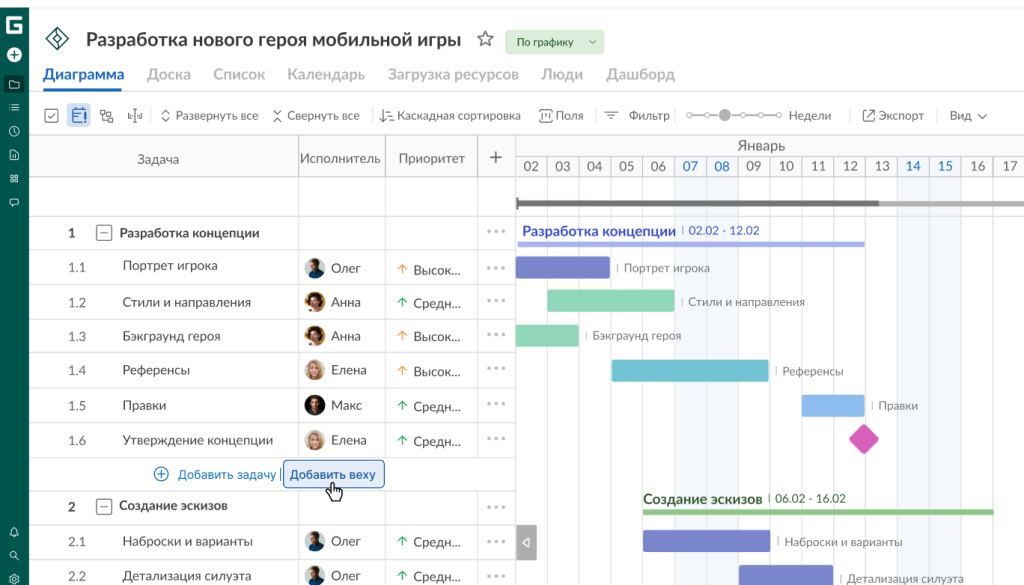Viewport: 1024px width, 585px height.
Task: Open the По графику status dropdown
Action: point(554,42)
